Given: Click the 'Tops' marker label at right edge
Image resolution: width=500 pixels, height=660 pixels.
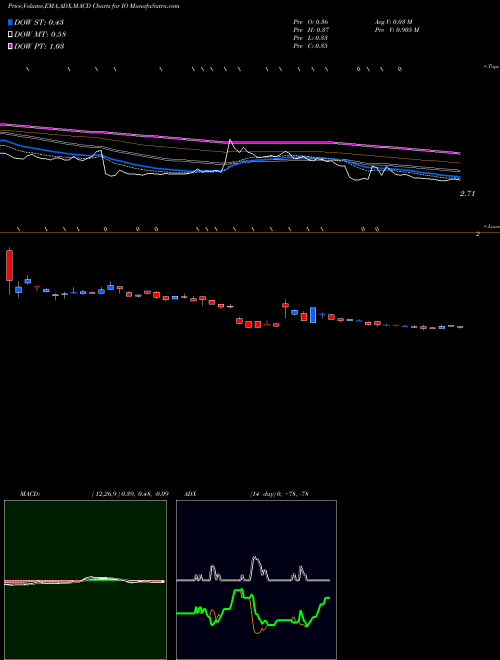Looking at the screenshot, I should point(492,67).
